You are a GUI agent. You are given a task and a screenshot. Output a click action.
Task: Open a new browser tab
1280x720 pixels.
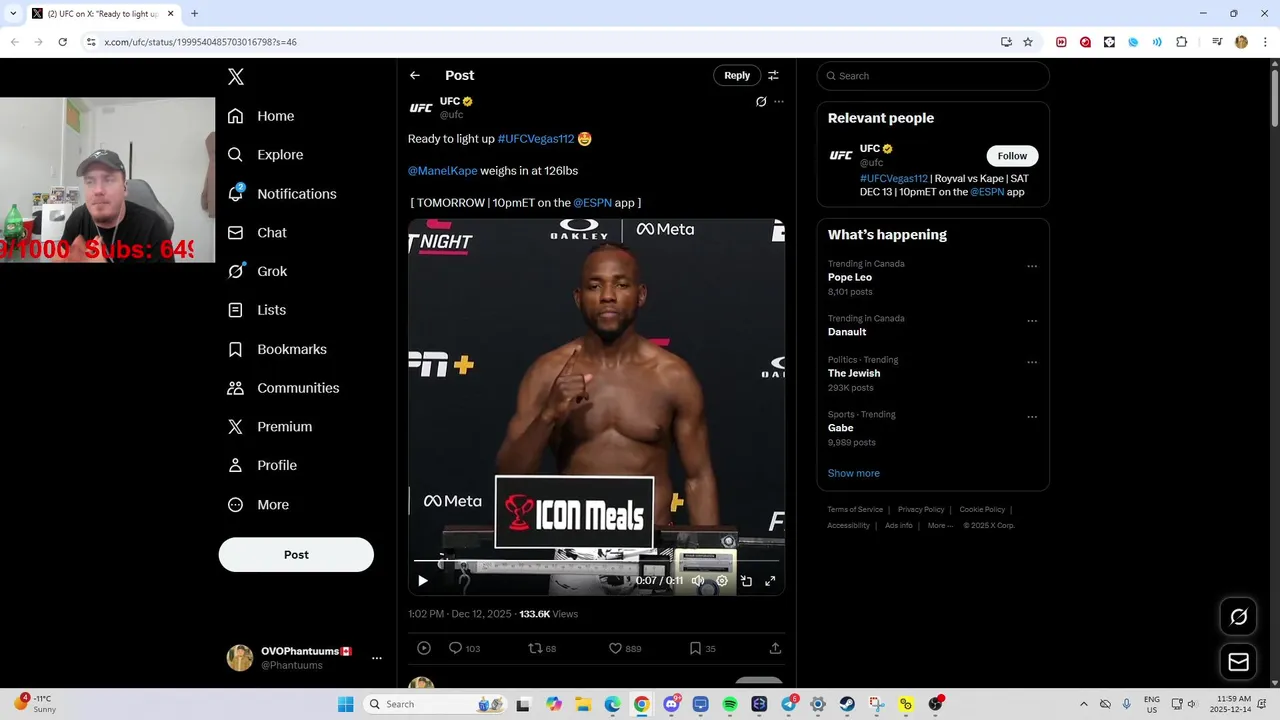coord(194,14)
